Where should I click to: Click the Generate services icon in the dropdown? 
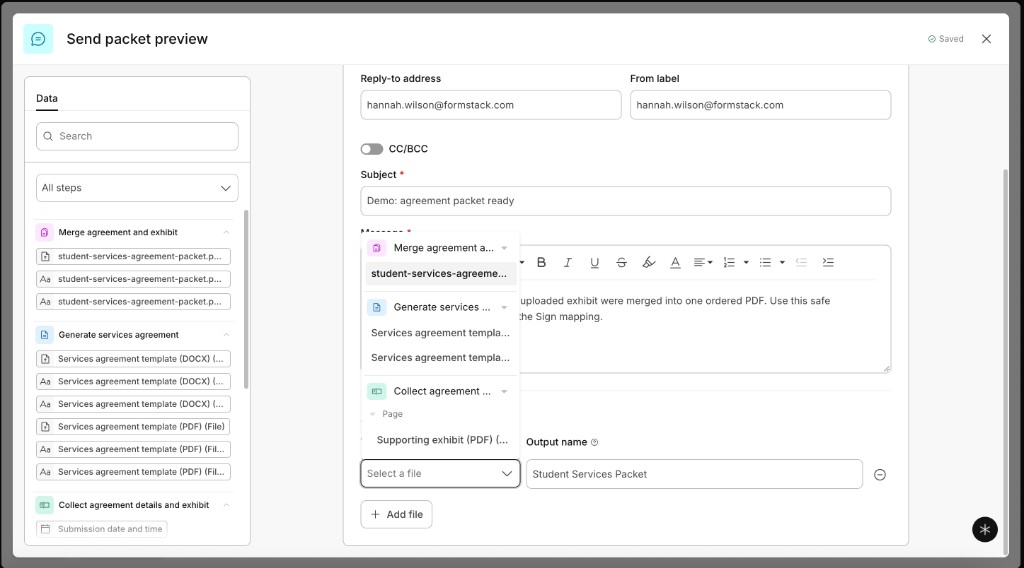pyautogui.click(x=377, y=308)
